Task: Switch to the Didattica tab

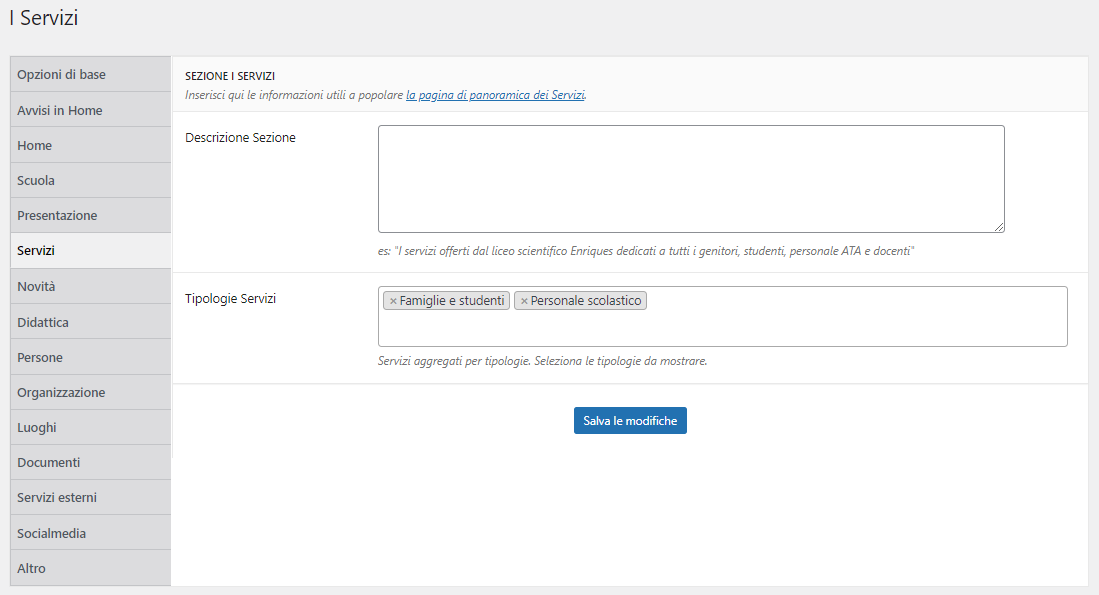Action: [90, 322]
